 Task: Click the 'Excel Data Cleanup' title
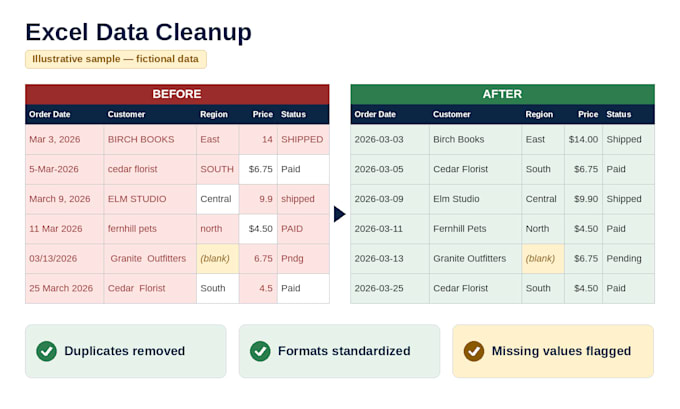pyautogui.click(x=138, y=32)
